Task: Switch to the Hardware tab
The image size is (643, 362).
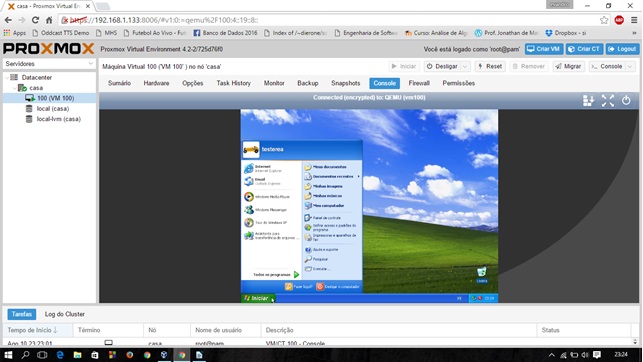Action: [156, 83]
